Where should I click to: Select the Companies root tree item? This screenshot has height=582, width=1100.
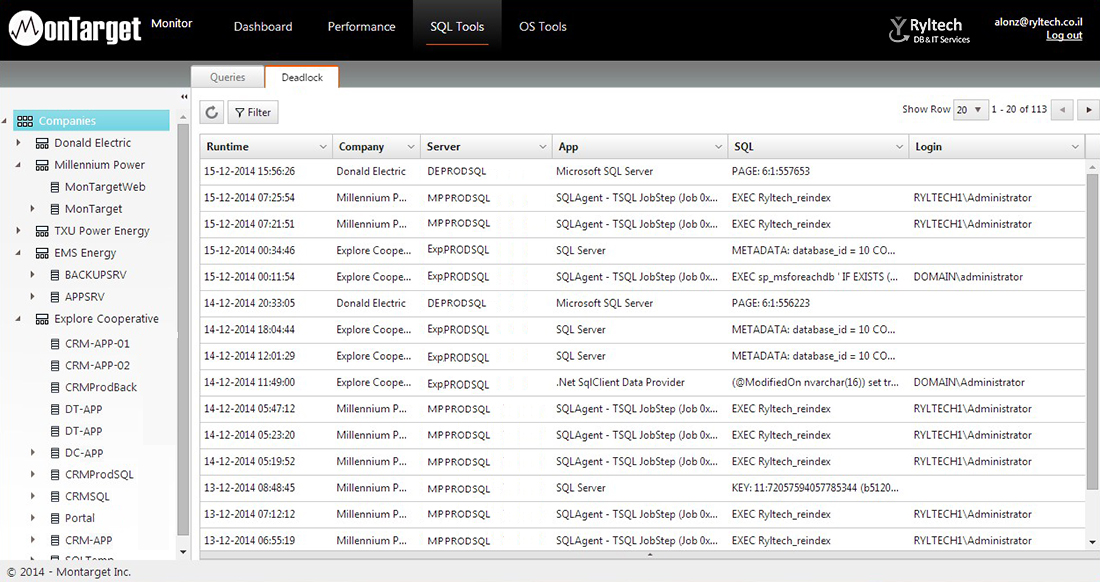click(x=91, y=121)
